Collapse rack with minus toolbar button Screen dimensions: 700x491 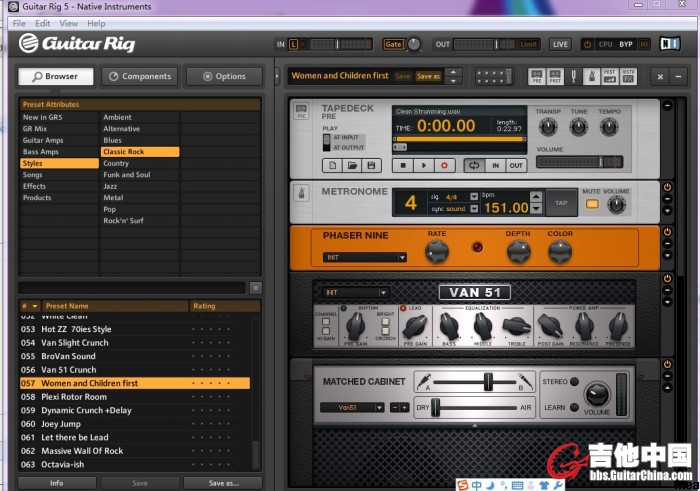click(x=678, y=77)
